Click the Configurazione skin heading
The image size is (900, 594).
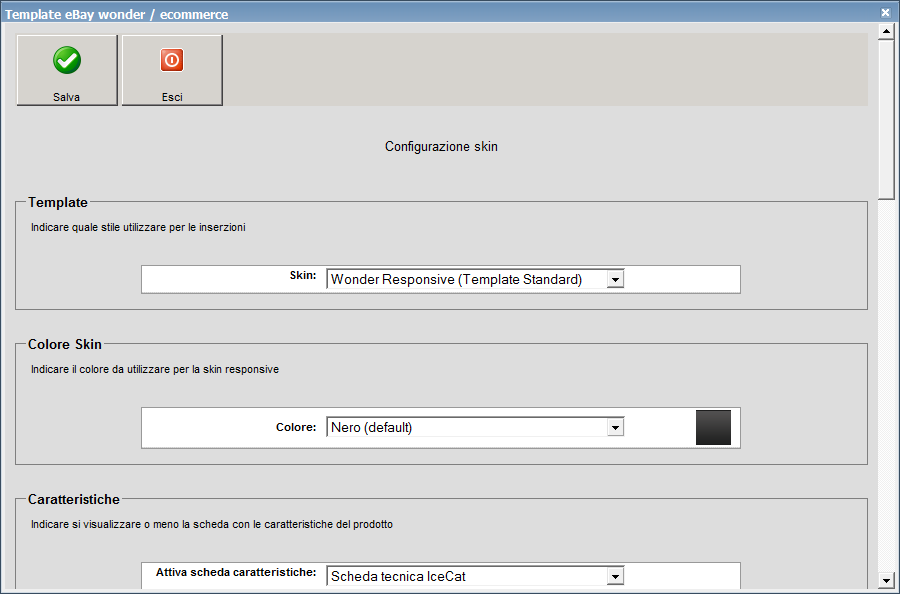coord(441,146)
